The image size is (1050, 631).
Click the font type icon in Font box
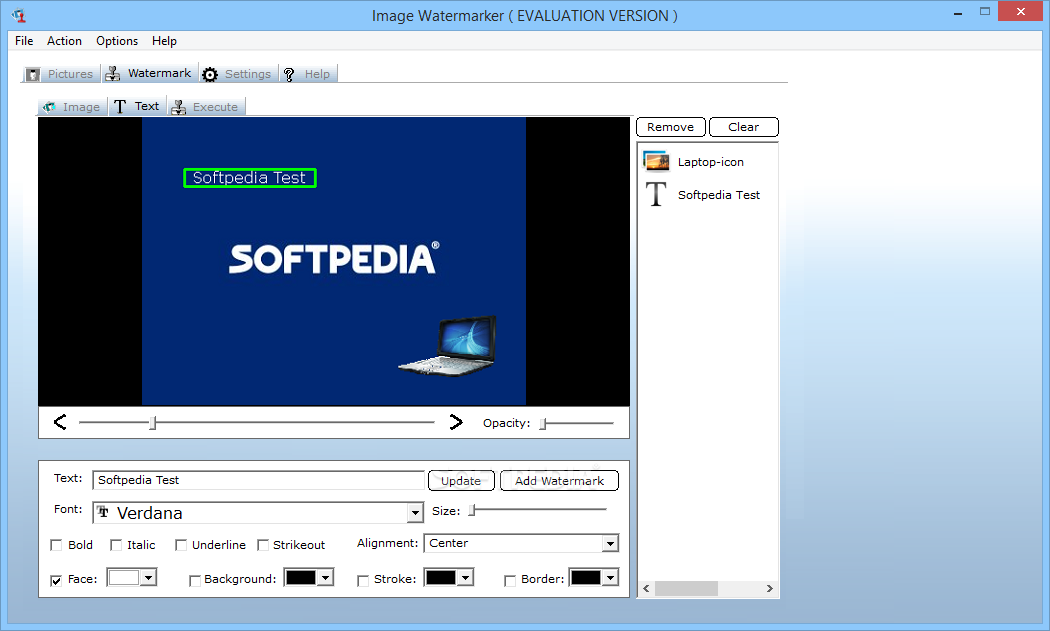(103, 512)
